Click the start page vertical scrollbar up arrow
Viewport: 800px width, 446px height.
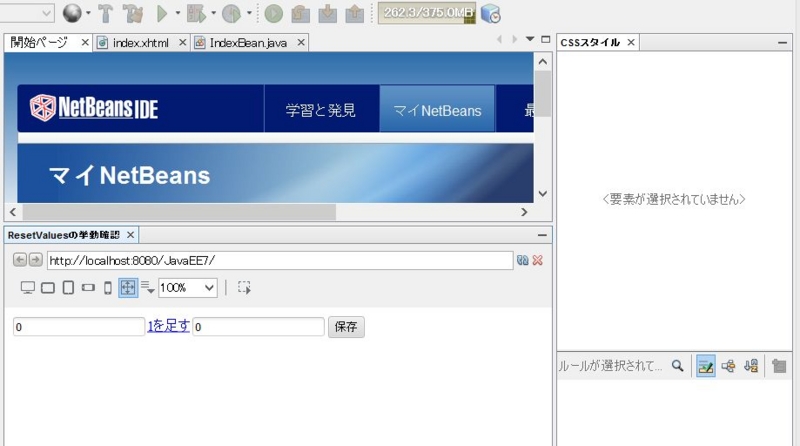[x=542, y=62]
